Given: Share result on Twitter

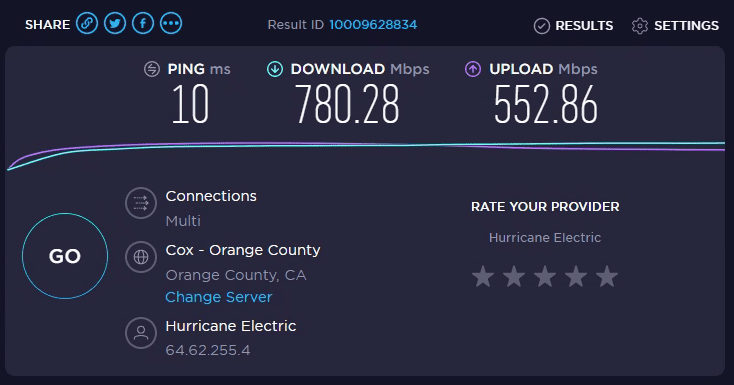Looking at the screenshot, I should coord(115,23).
